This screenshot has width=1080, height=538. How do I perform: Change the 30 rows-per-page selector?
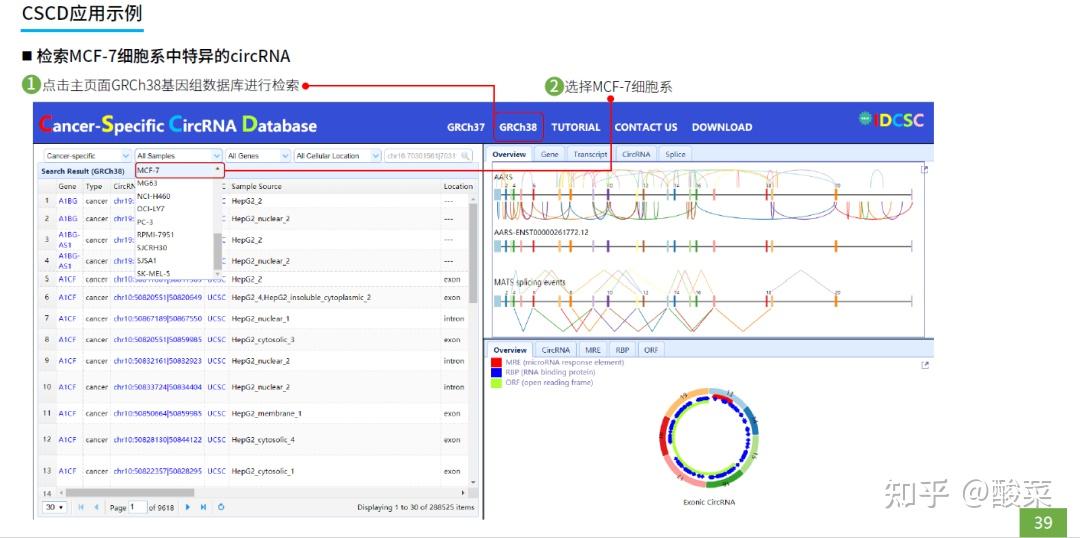(x=55, y=507)
